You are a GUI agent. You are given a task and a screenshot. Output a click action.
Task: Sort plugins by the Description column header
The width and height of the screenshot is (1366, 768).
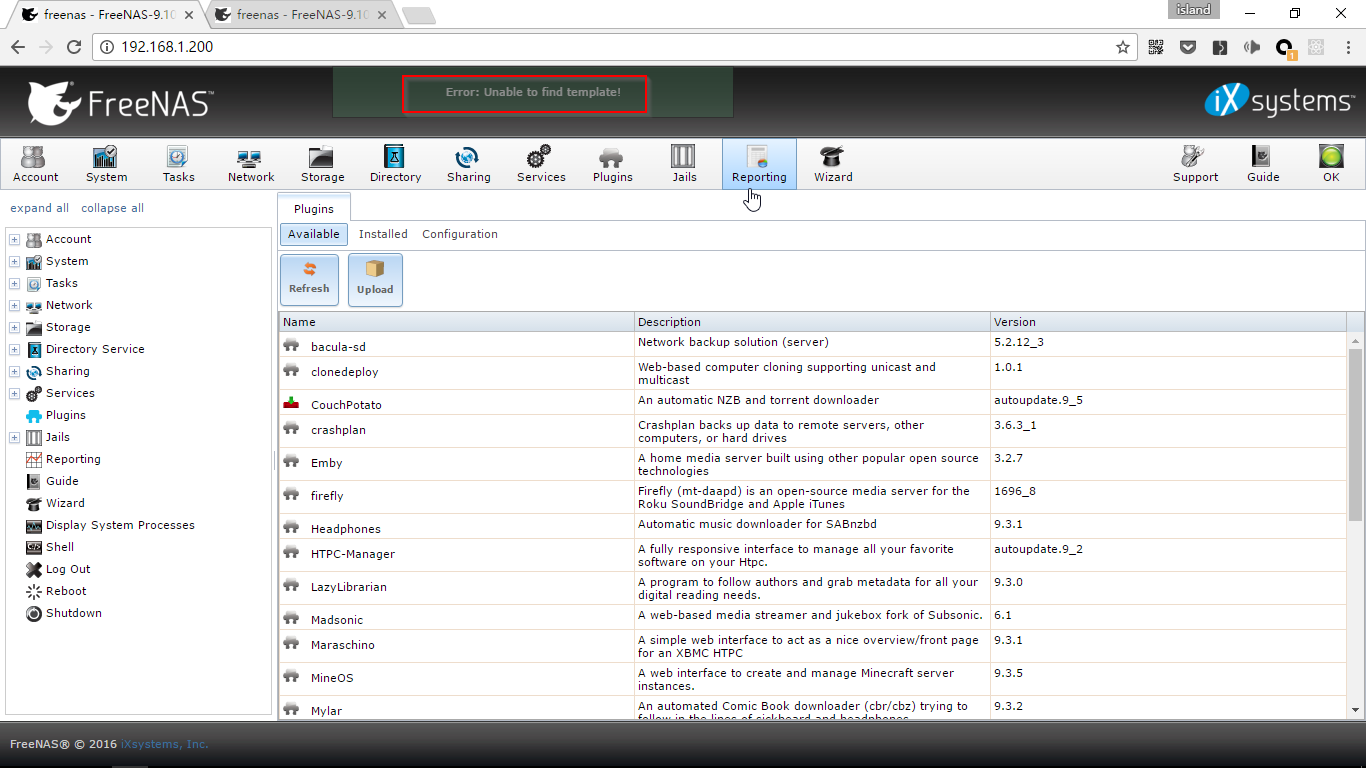click(x=812, y=322)
